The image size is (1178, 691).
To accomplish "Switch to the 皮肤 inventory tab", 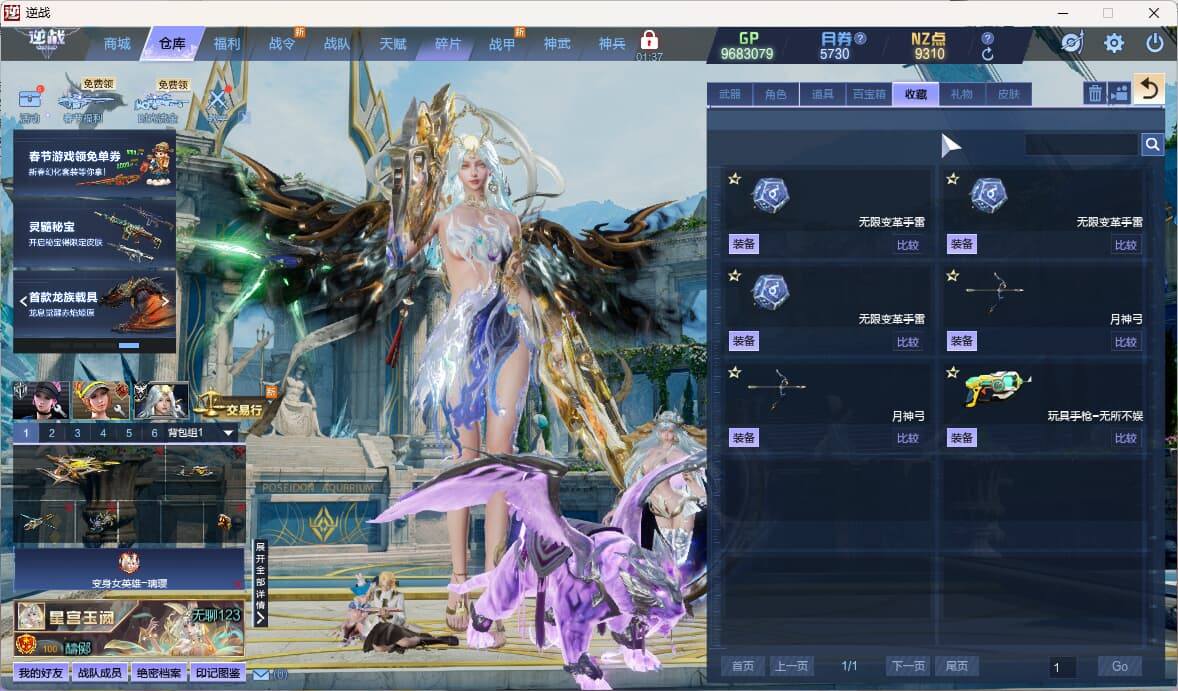I will (x=1009, y=94).
